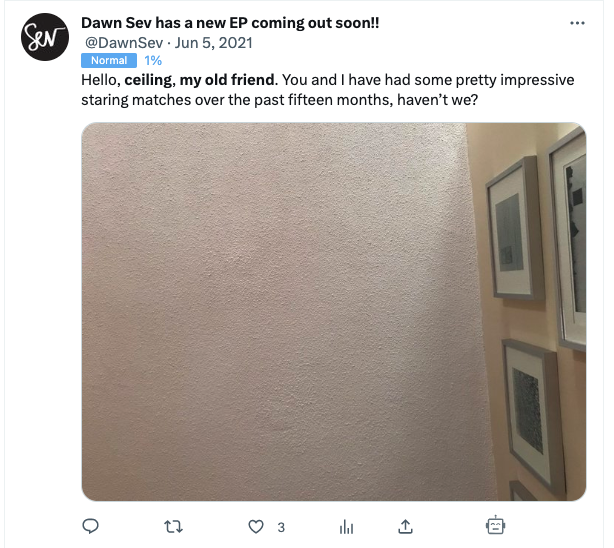
Task: Click the like count number 3
Action: coord(281,527)
